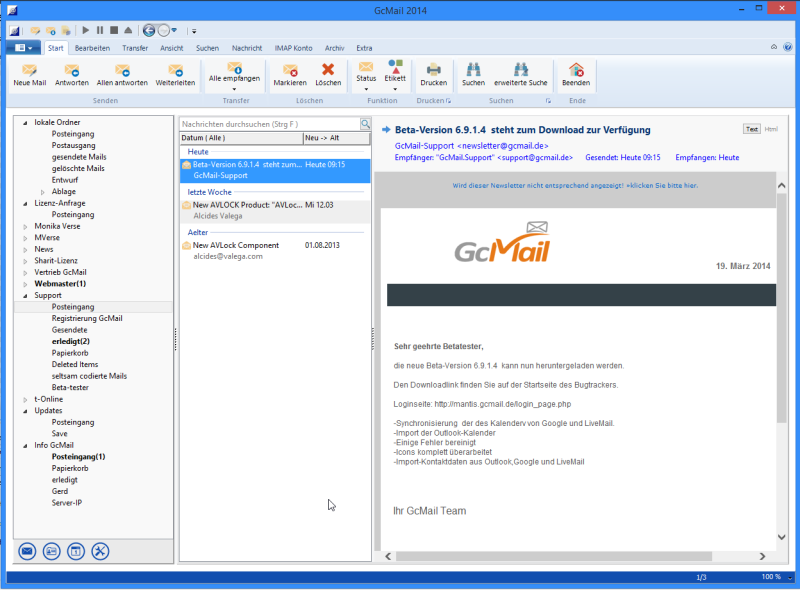
Task: Collapse the ribbon with the up caret
Action: point(774,47)
